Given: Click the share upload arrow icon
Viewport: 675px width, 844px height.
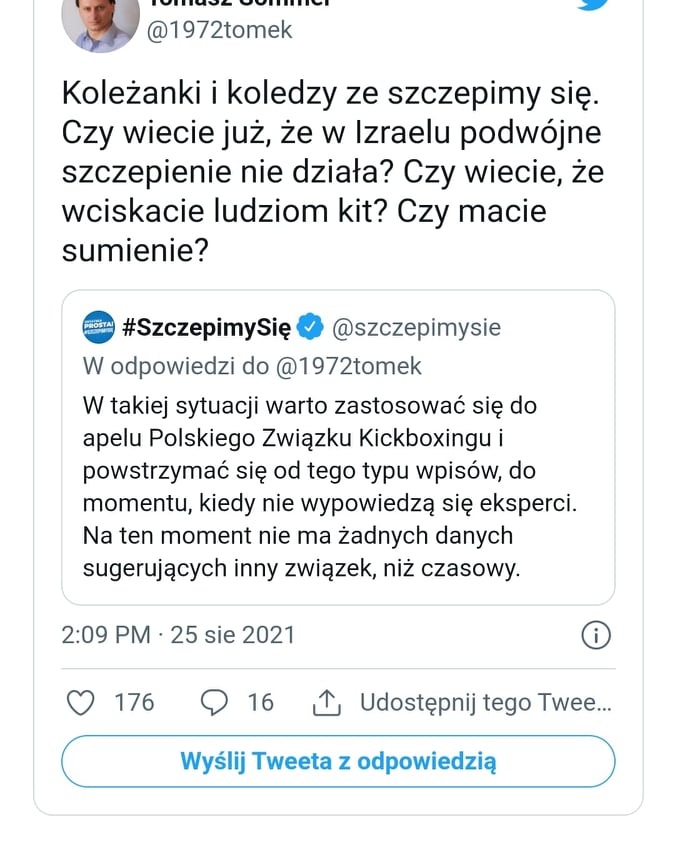Looking at the screenshot, I should coord(327,703).
